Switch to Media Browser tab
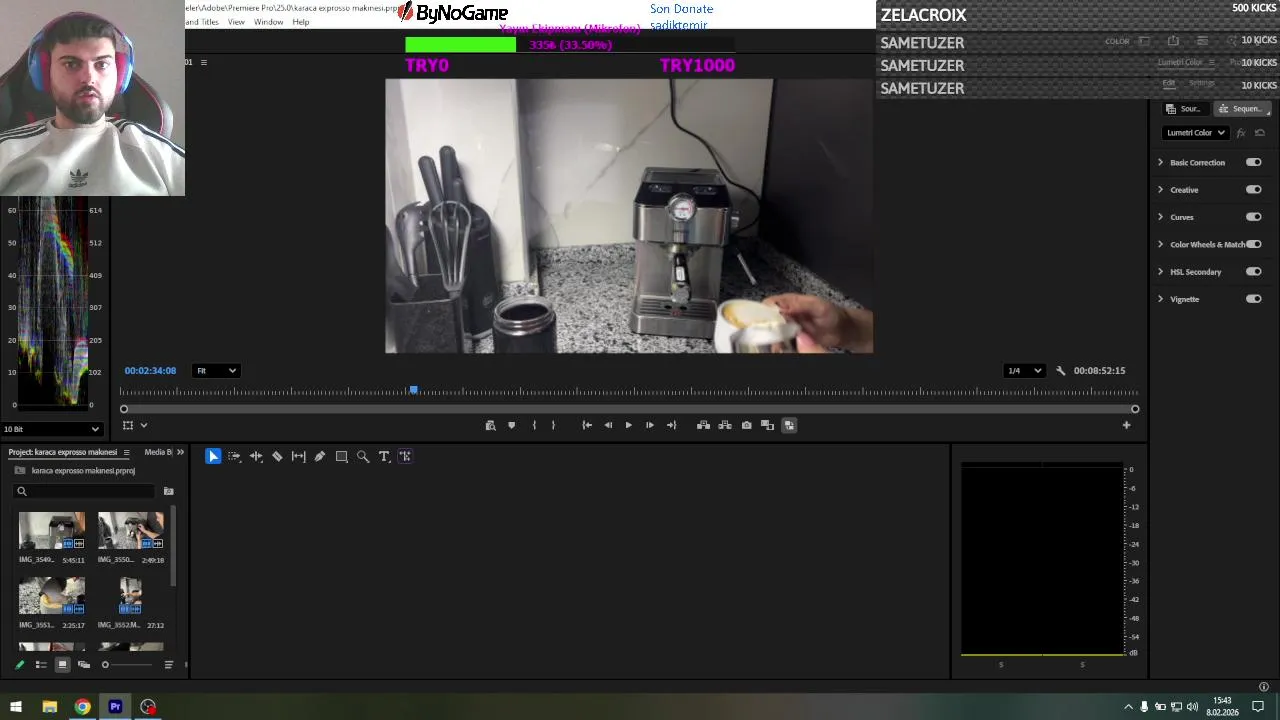This screenshot has width=1280, height=720. pyautogui.click(x=158, y=452)
